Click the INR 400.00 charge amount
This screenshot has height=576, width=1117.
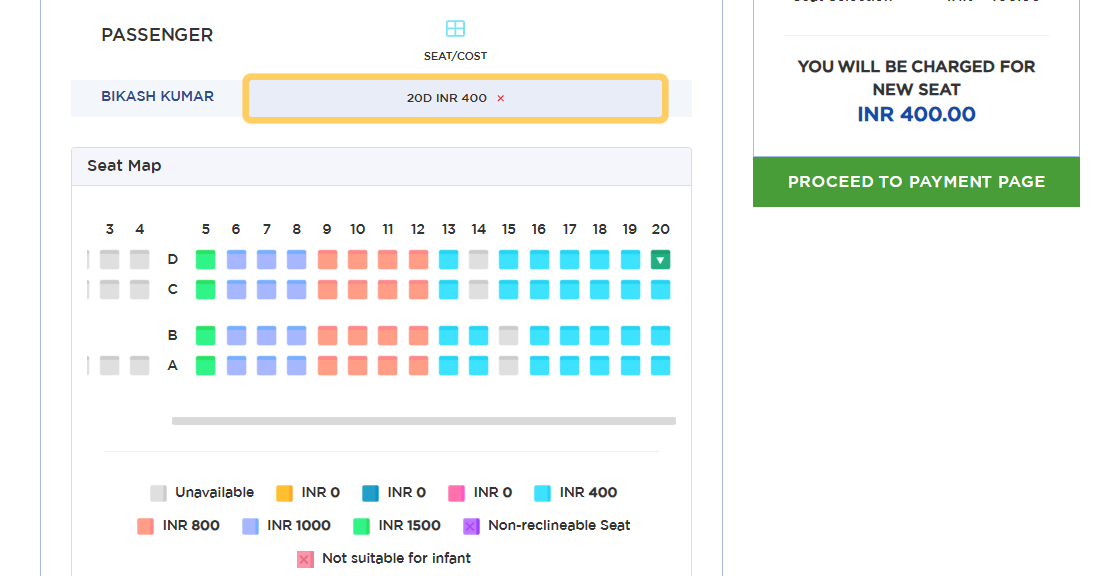(916, 114)
